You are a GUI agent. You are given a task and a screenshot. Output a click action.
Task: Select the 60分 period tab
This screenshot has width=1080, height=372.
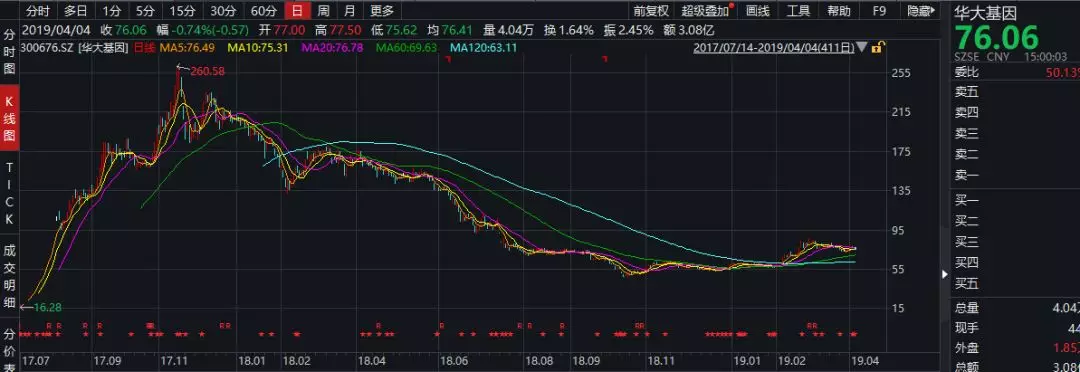coord(264,10)
